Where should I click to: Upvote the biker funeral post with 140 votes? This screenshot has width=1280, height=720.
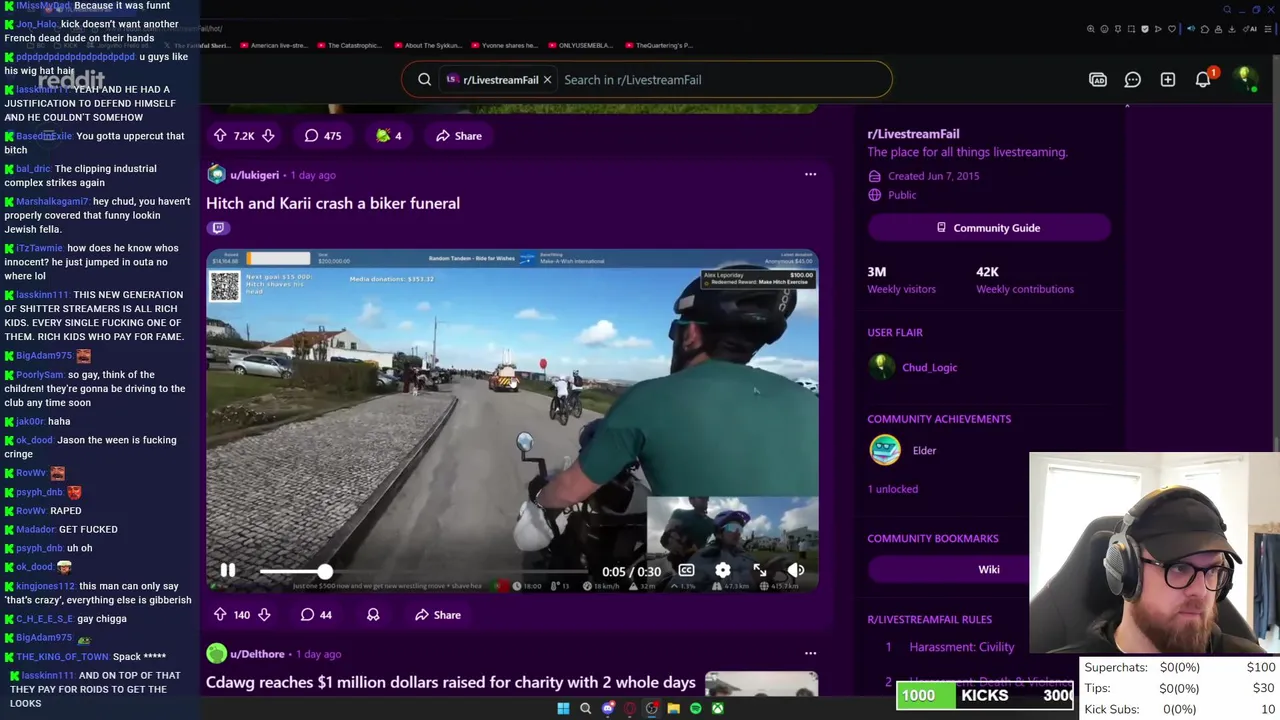[220, 615]
